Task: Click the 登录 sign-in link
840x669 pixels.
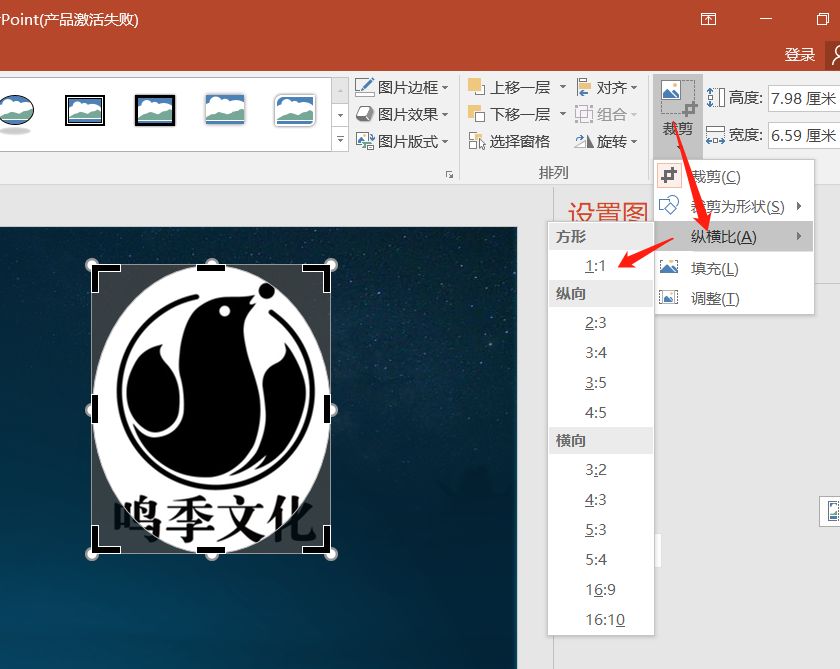Action: [800, 55]
